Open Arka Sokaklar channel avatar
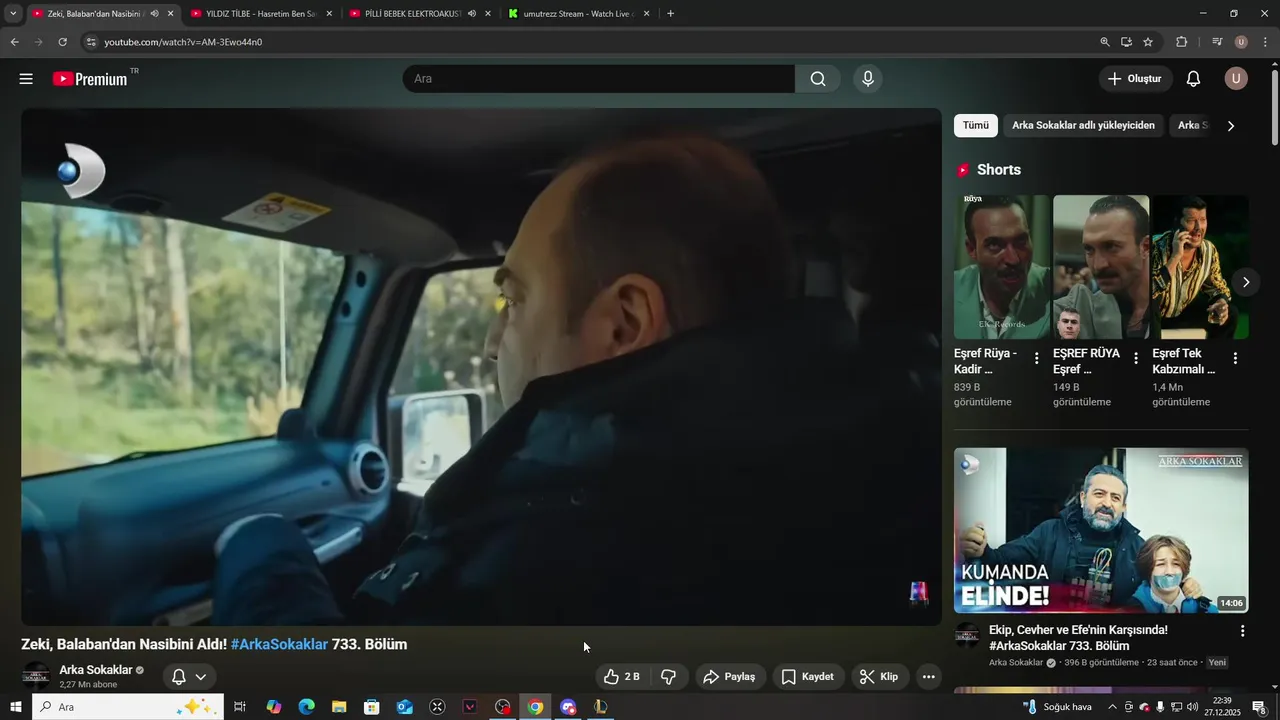The width and height of the screenshot is (1280, 720). (36, 676)
